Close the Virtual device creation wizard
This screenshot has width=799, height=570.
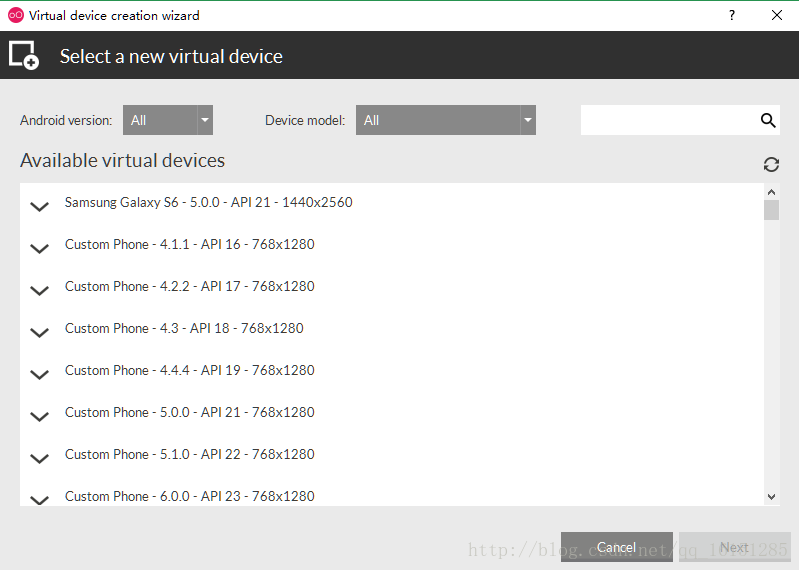tap(777, 15)
